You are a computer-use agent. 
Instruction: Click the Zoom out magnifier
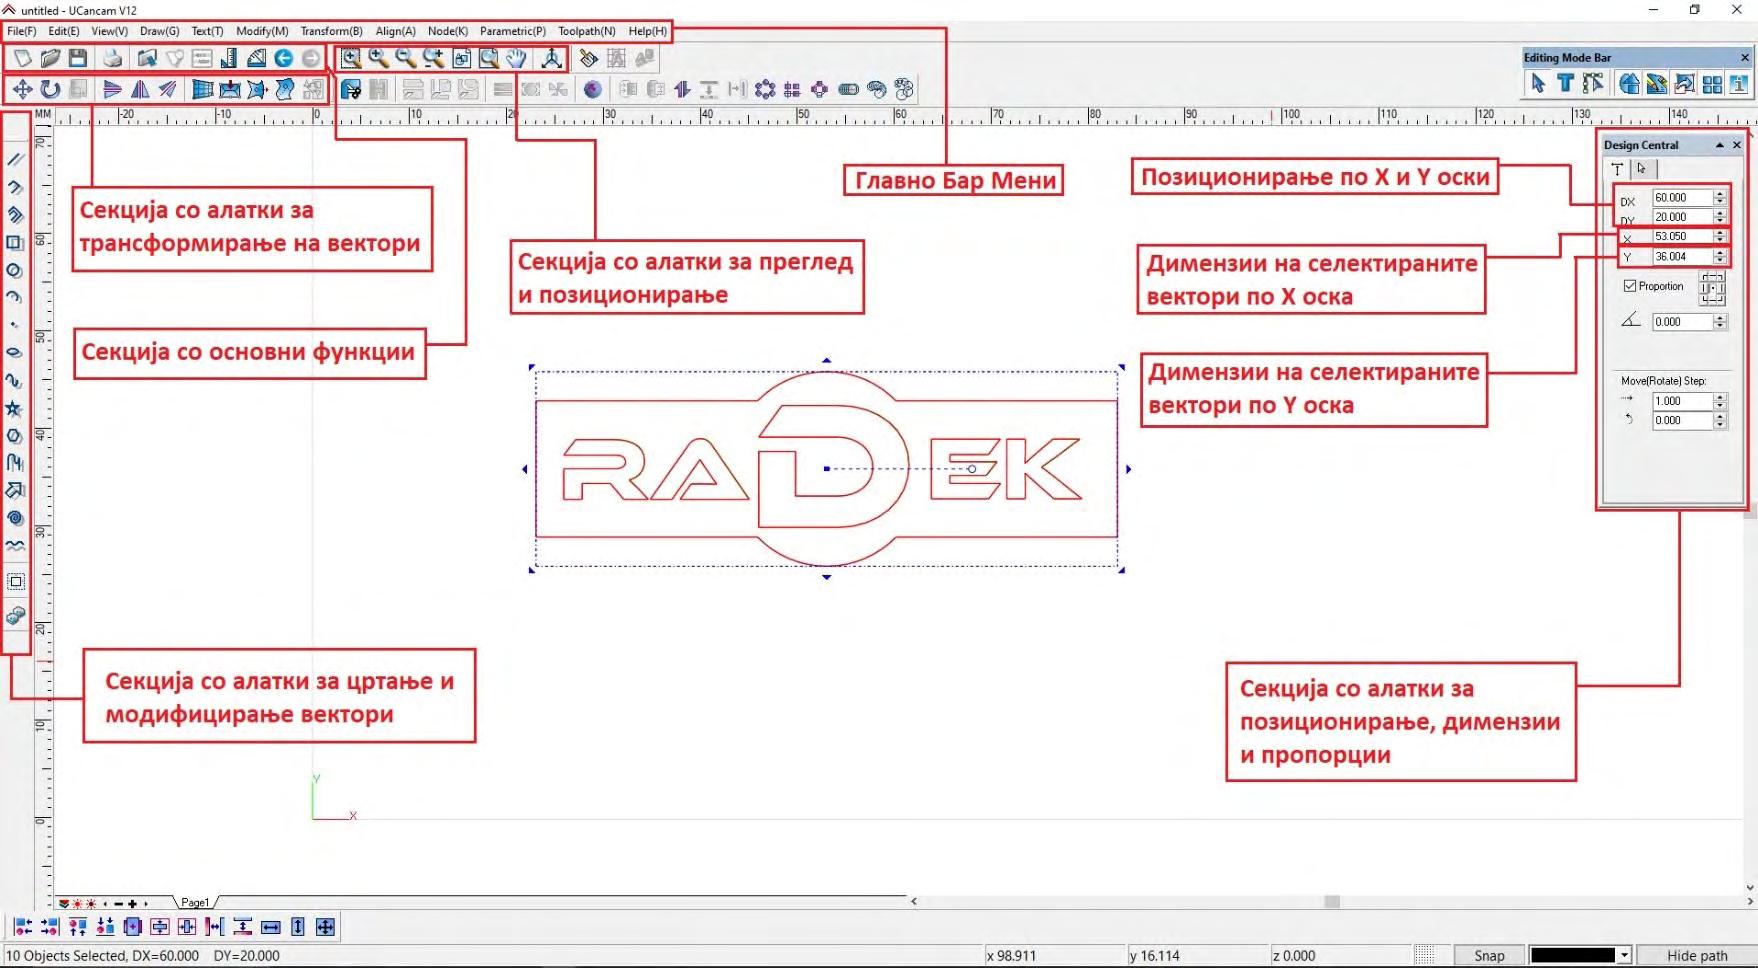(406, 58)
